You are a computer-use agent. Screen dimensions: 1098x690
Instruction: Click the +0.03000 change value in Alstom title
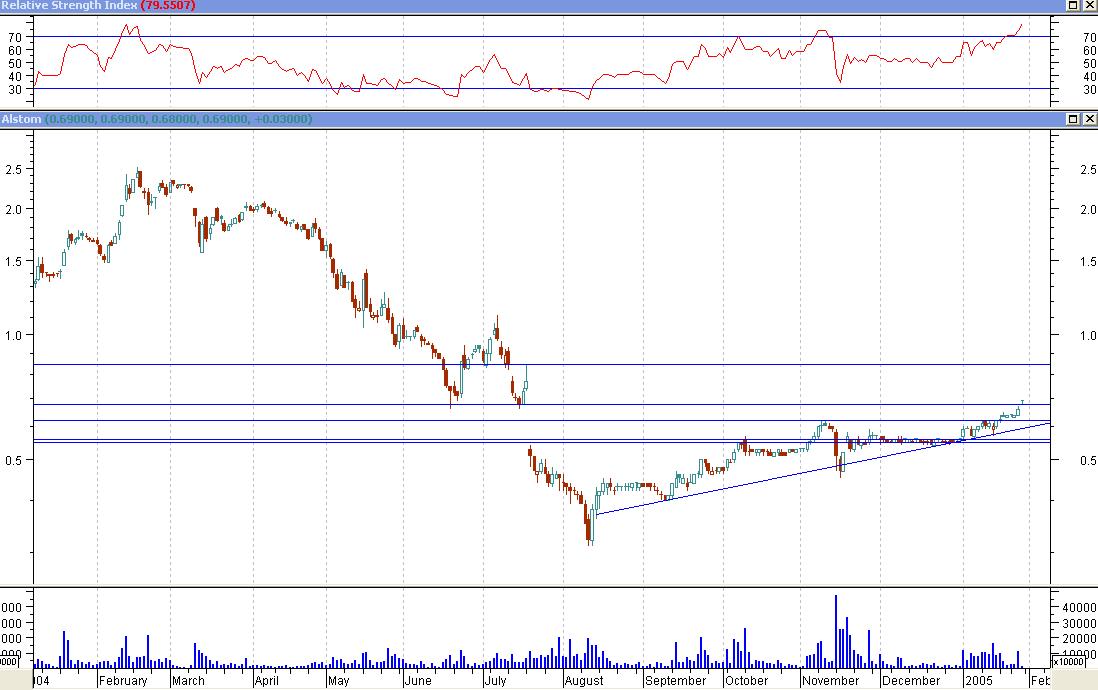tap(282, 119)
